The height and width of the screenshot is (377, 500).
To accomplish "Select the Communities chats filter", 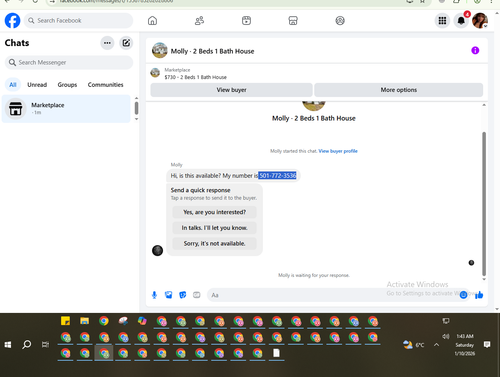I will [105, 85].
